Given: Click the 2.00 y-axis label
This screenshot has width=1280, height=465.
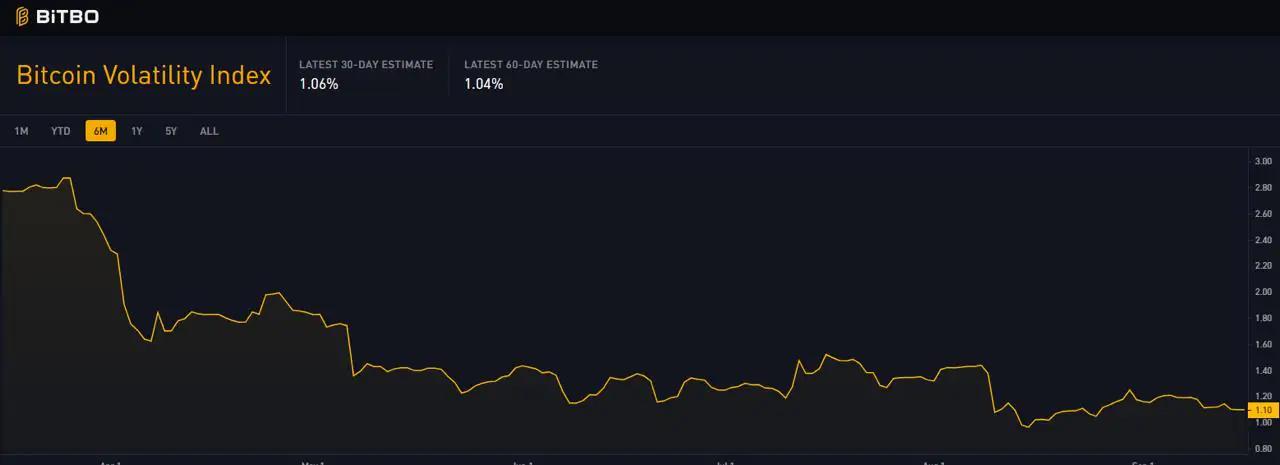Looking at the screenshot, I should click(x=1263, y=292).
